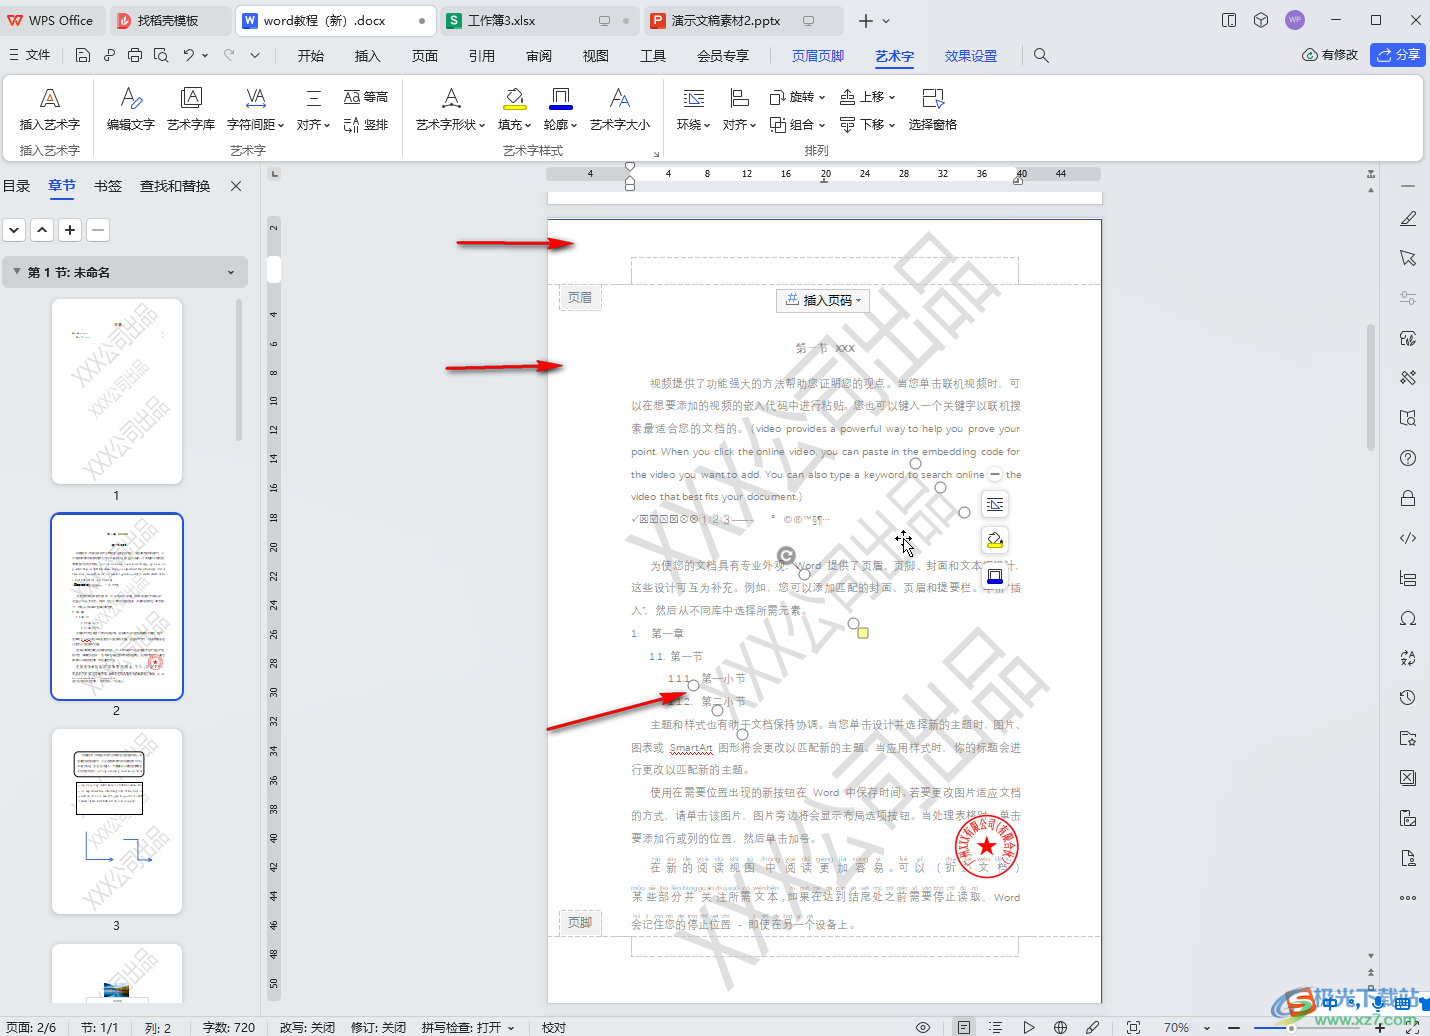Open the 下移 send backward dropdown
Image resolution: width=1430 pixels, height=1036 pixels.
coord(867,125)
